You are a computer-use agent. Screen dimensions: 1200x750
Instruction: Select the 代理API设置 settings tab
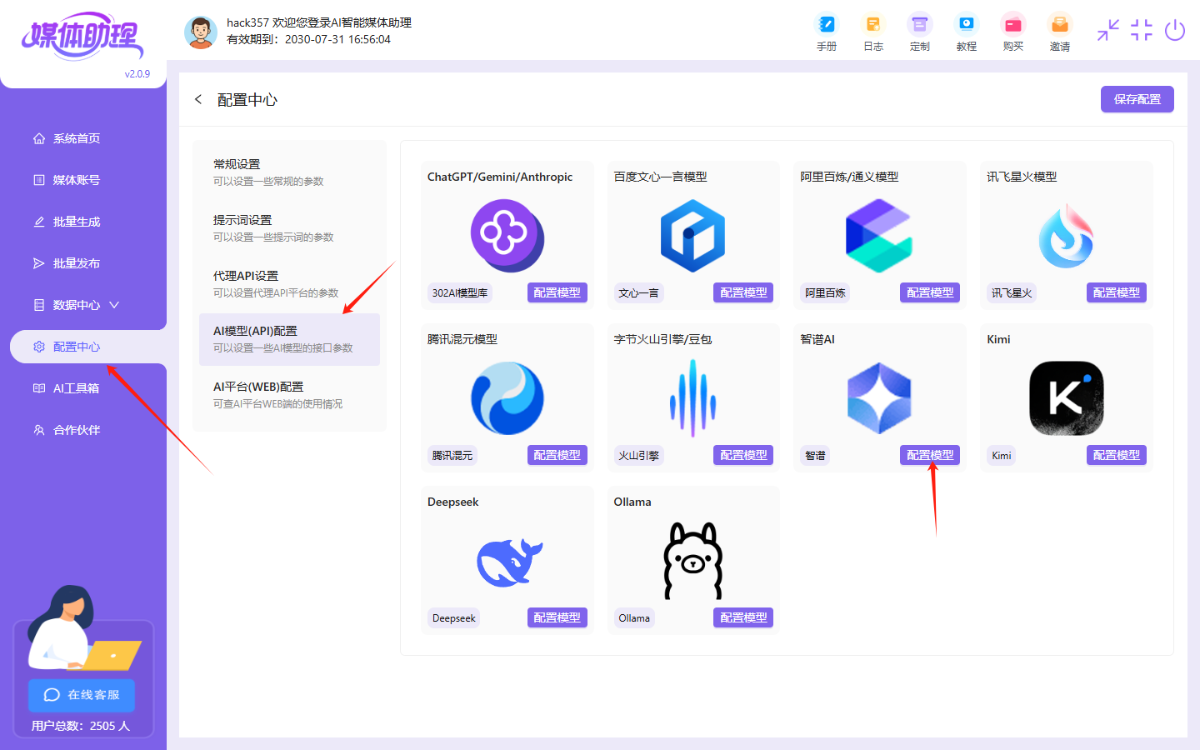[x=289, y=284]
